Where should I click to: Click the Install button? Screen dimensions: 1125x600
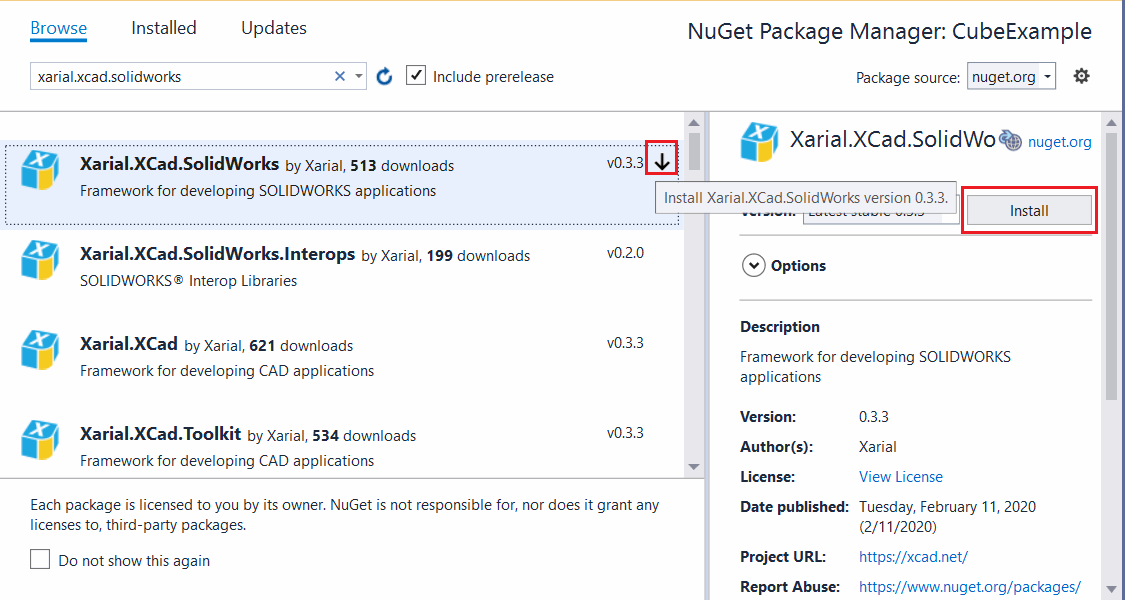click(x=1029, y=211)
